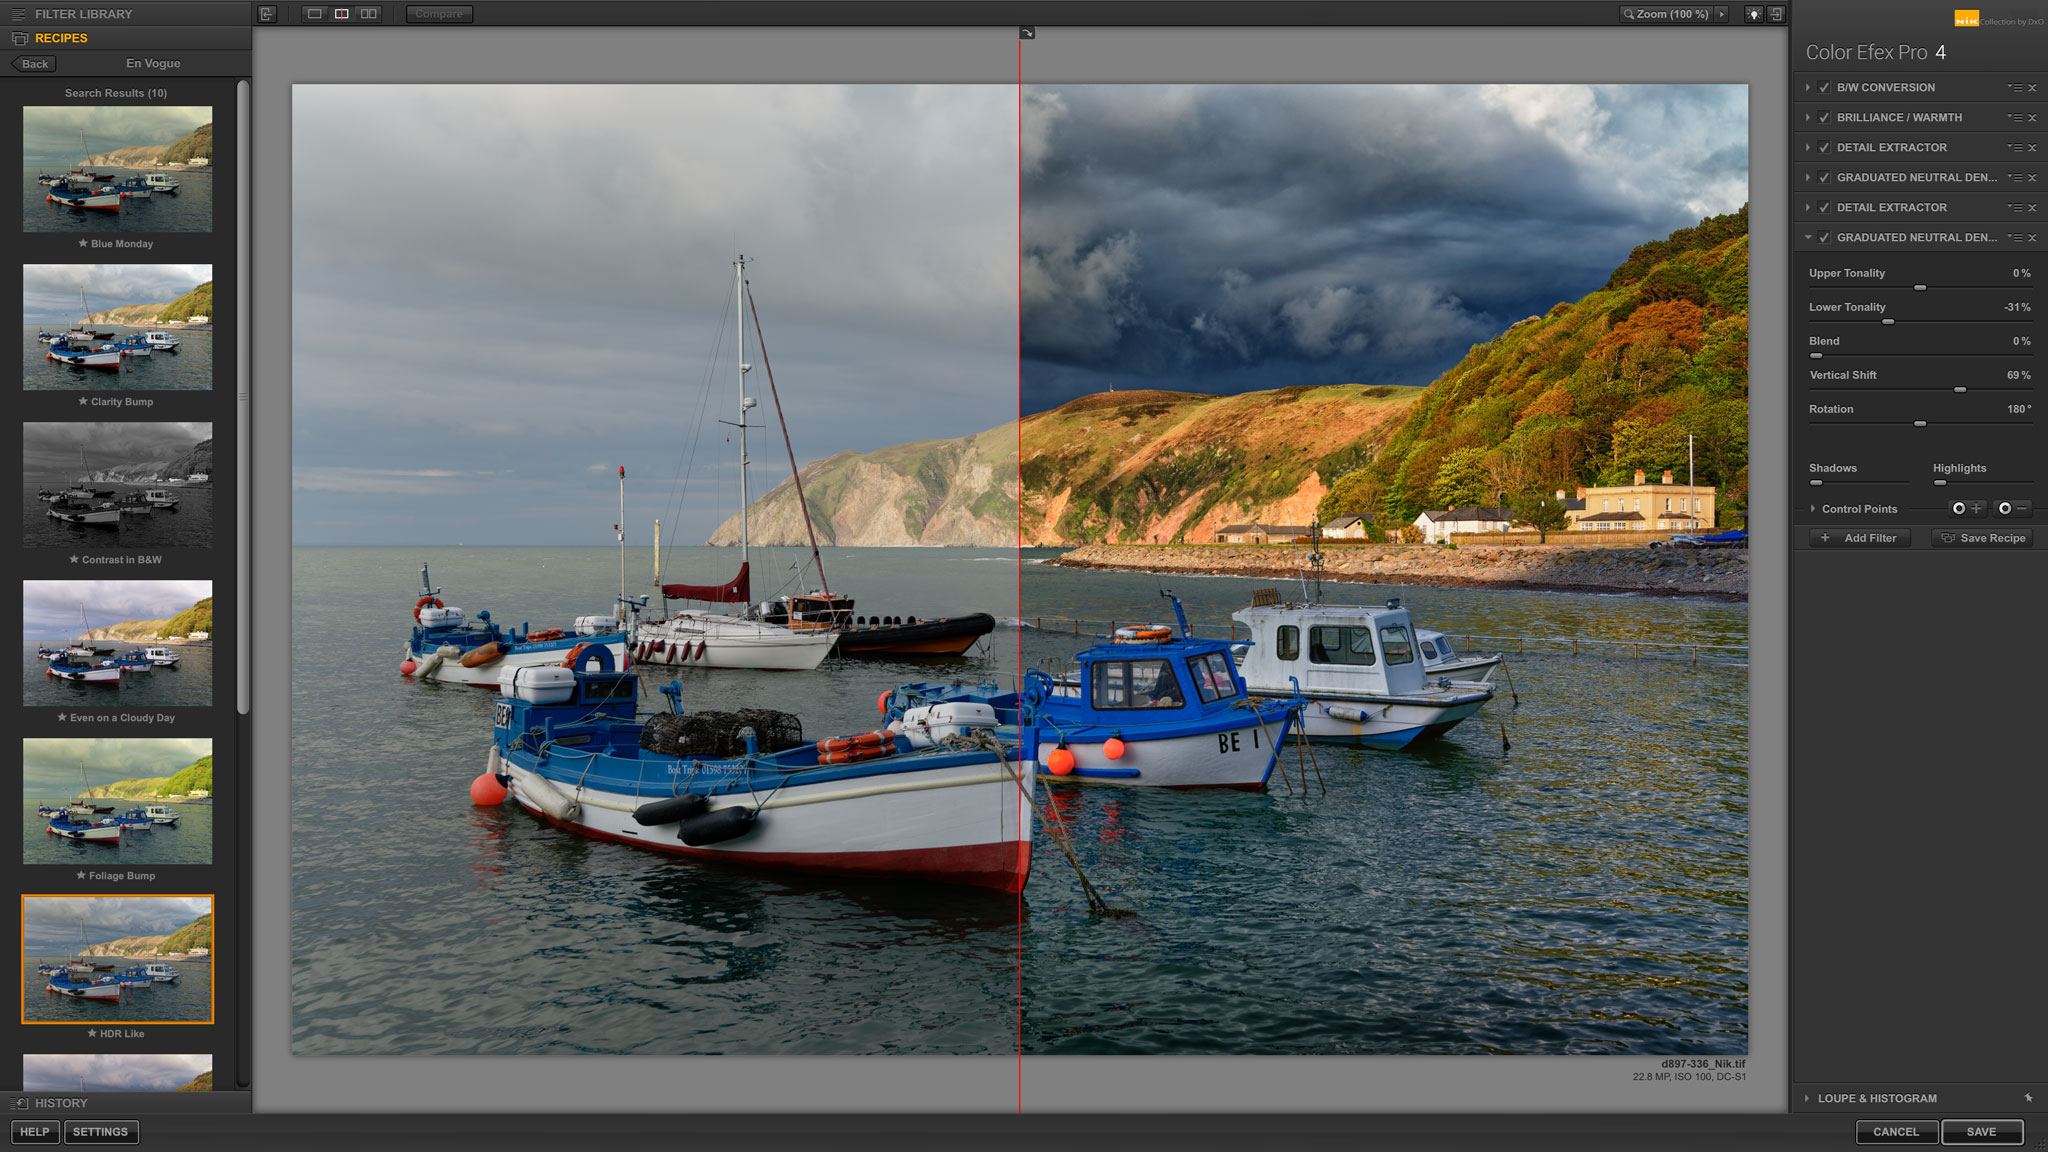Disable the B/W Conversion filter checkbox

point(1825,88)
